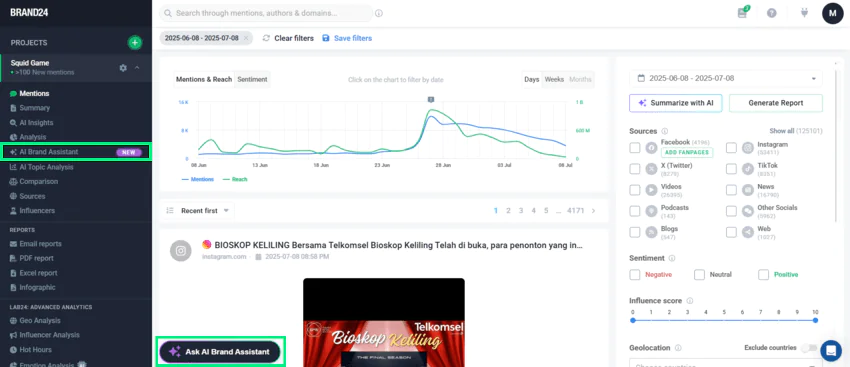Viewport: 850px width, 367px height.
Task: Open the help question mark icon
Action: [x=771, y=13]
